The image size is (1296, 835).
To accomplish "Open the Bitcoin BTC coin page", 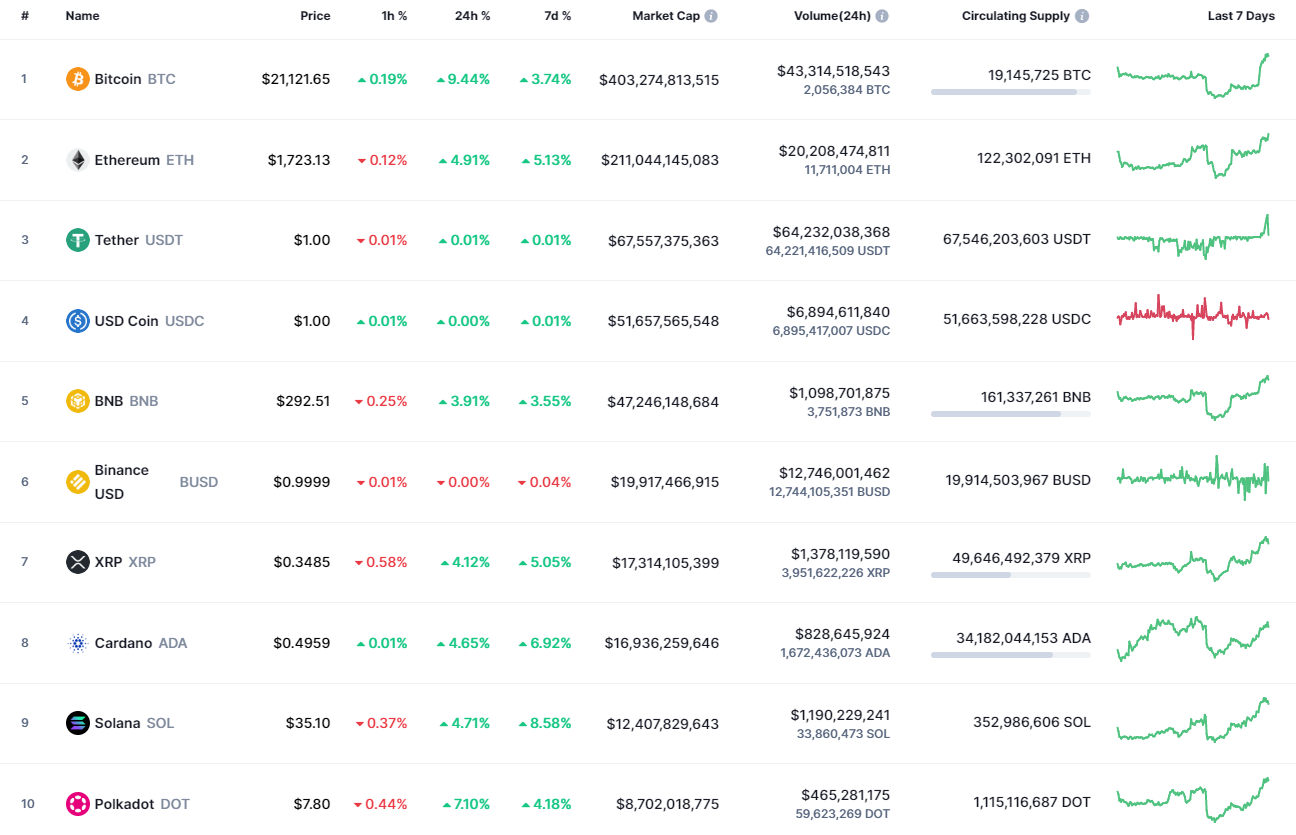I will (120, 78).
